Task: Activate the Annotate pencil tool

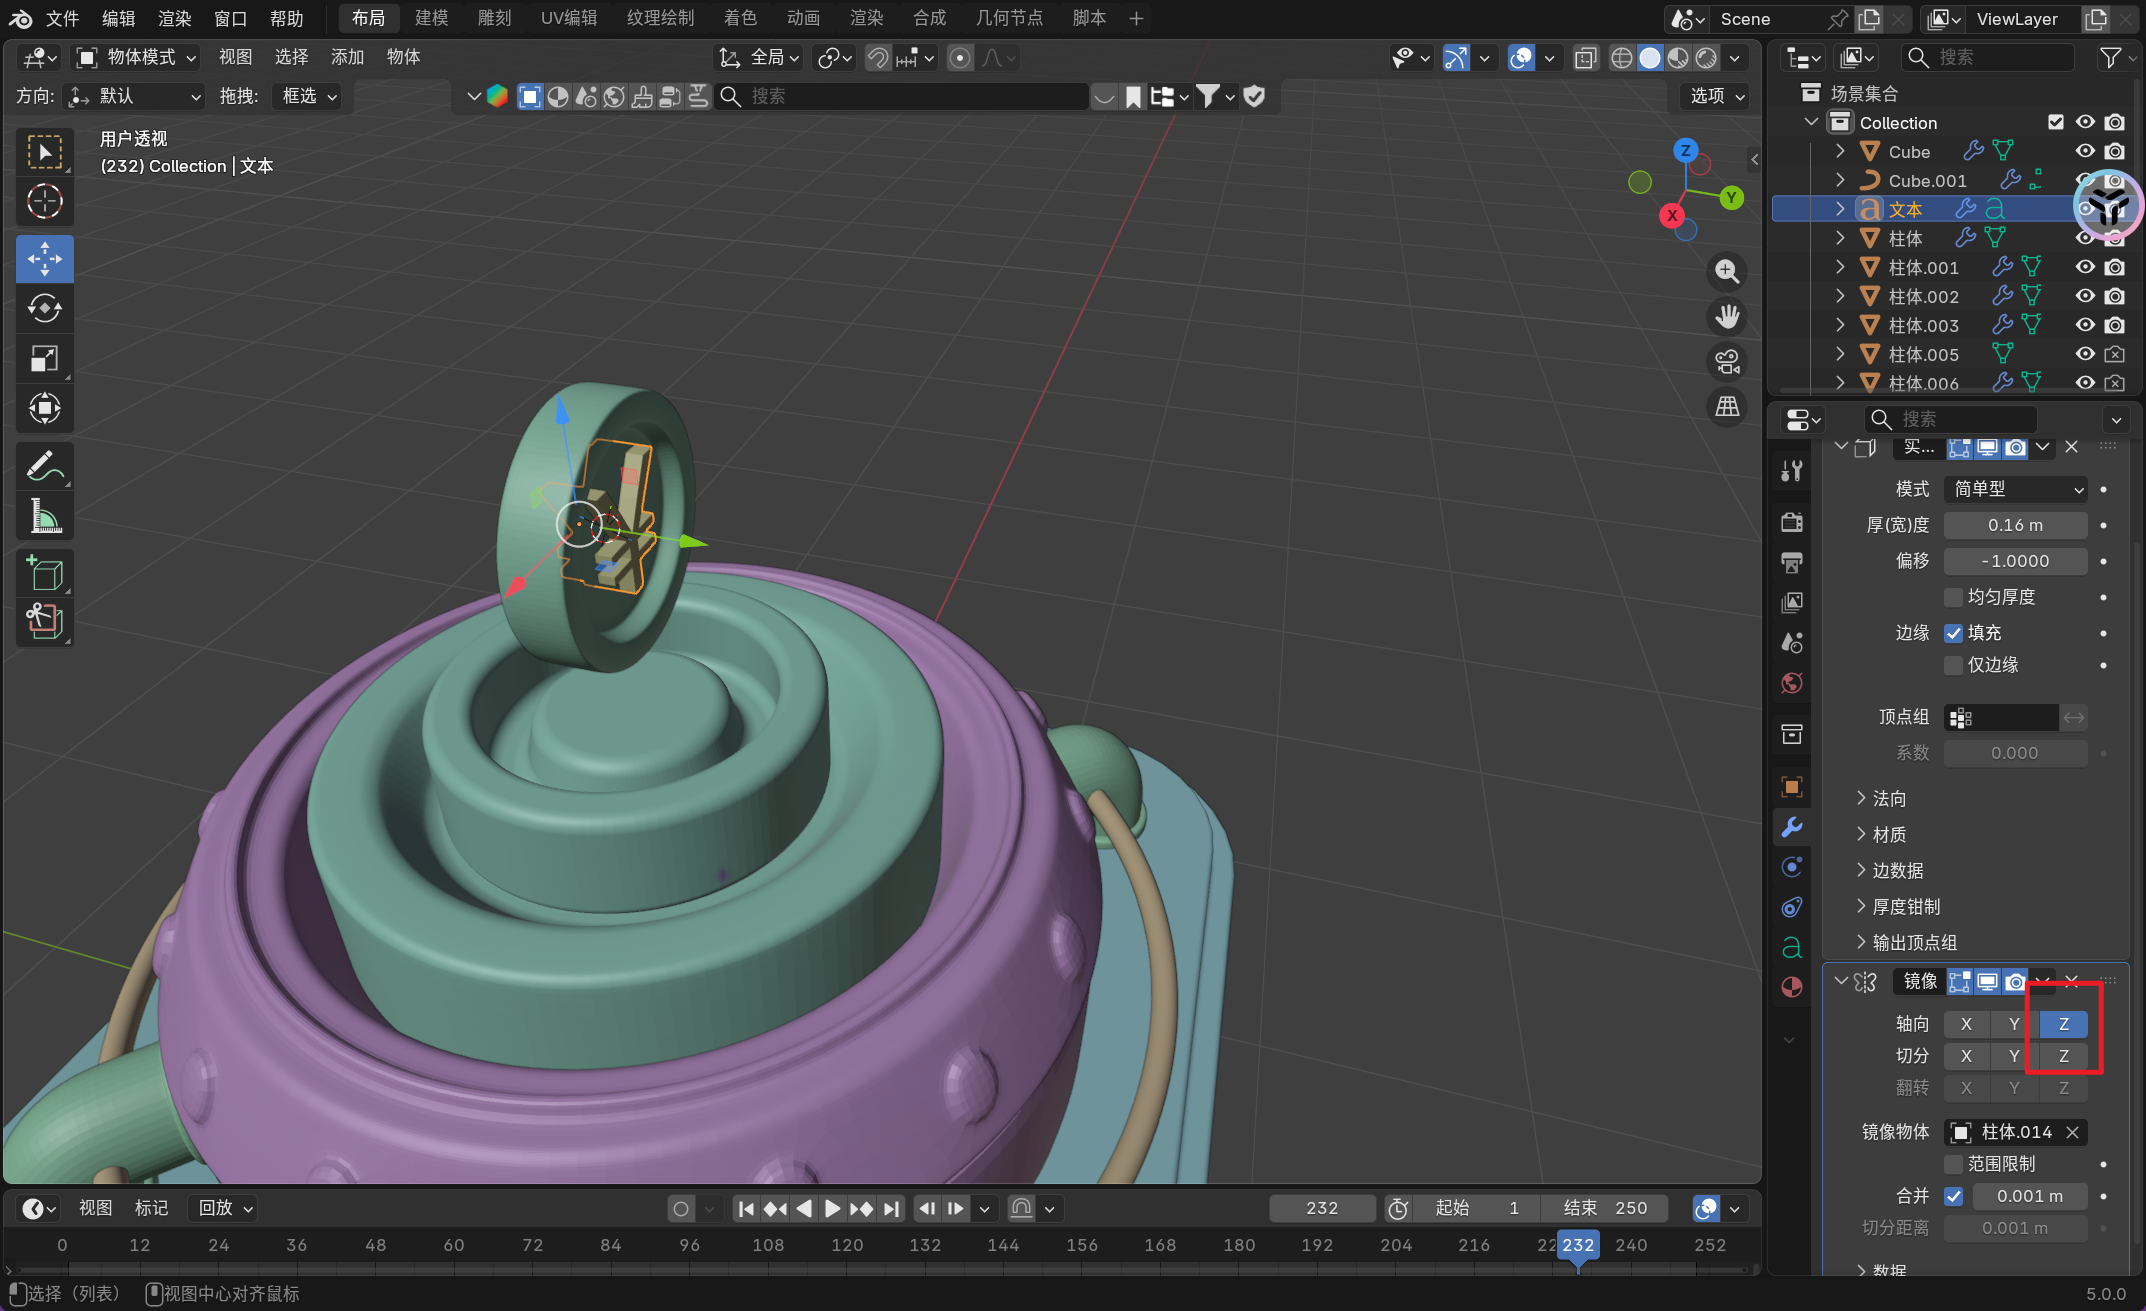Action: (x=45, y=466)
